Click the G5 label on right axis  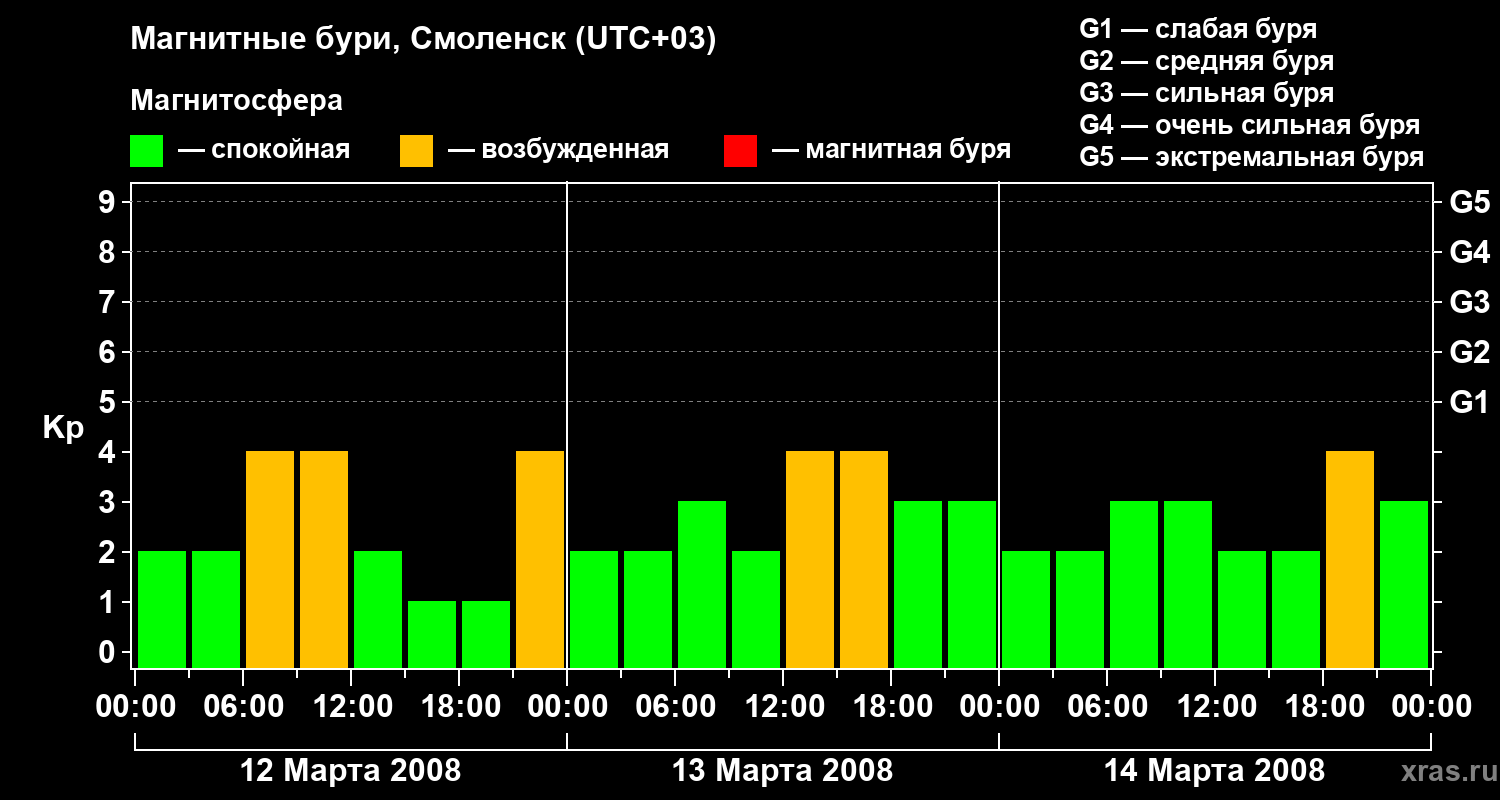click(1470, 202)
